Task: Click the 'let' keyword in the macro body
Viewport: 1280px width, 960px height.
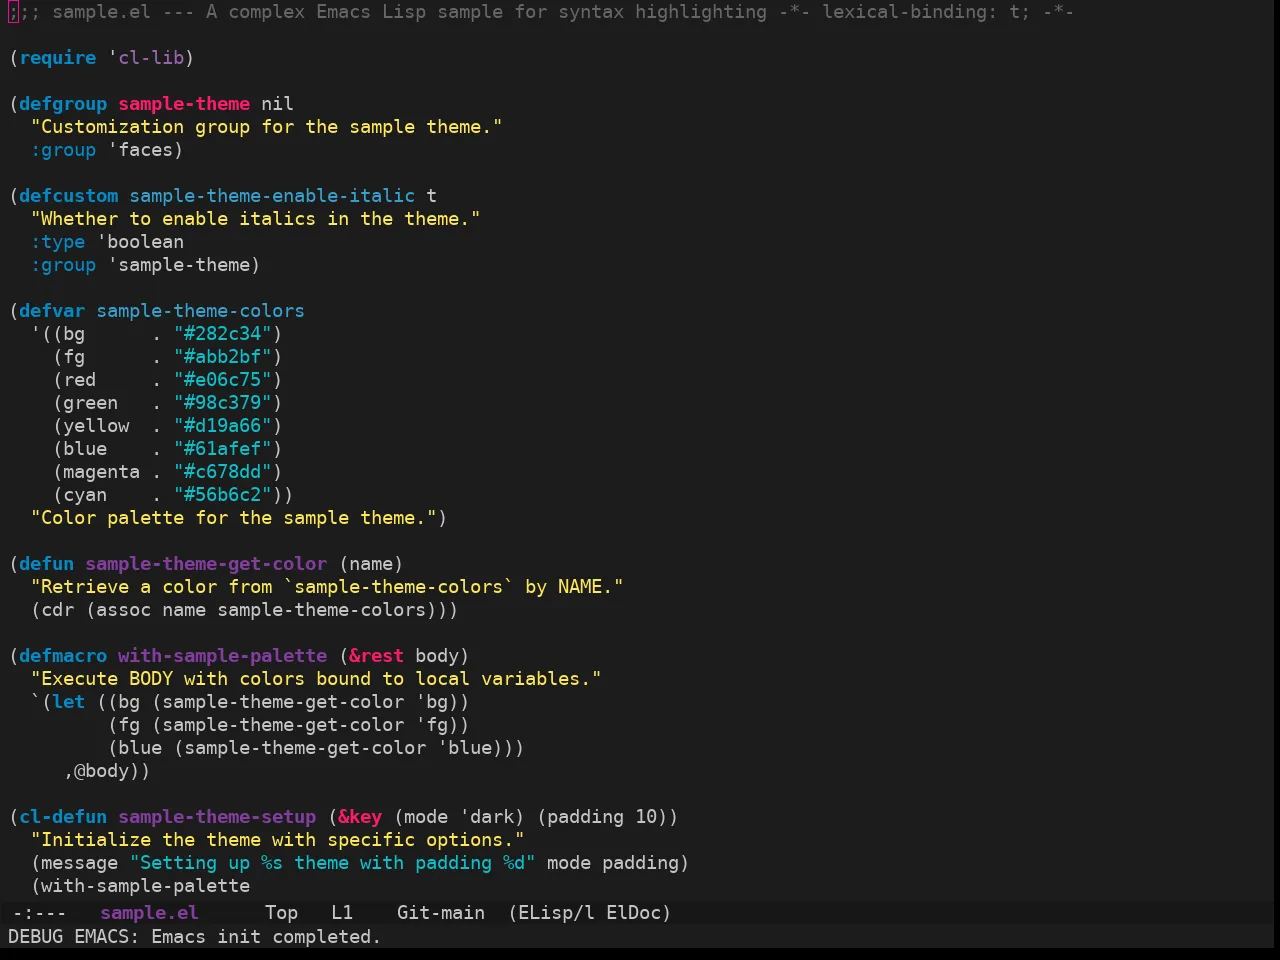Action: tap(69, 702)
